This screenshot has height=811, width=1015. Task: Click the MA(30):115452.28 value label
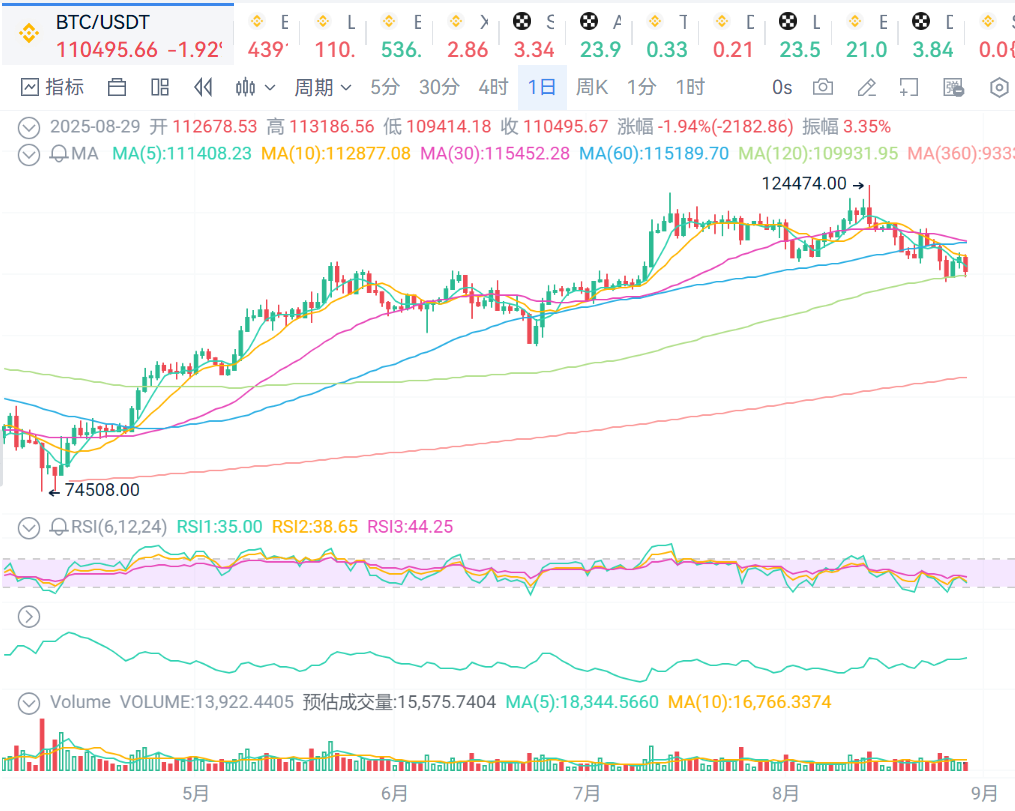tap(495, 154)
